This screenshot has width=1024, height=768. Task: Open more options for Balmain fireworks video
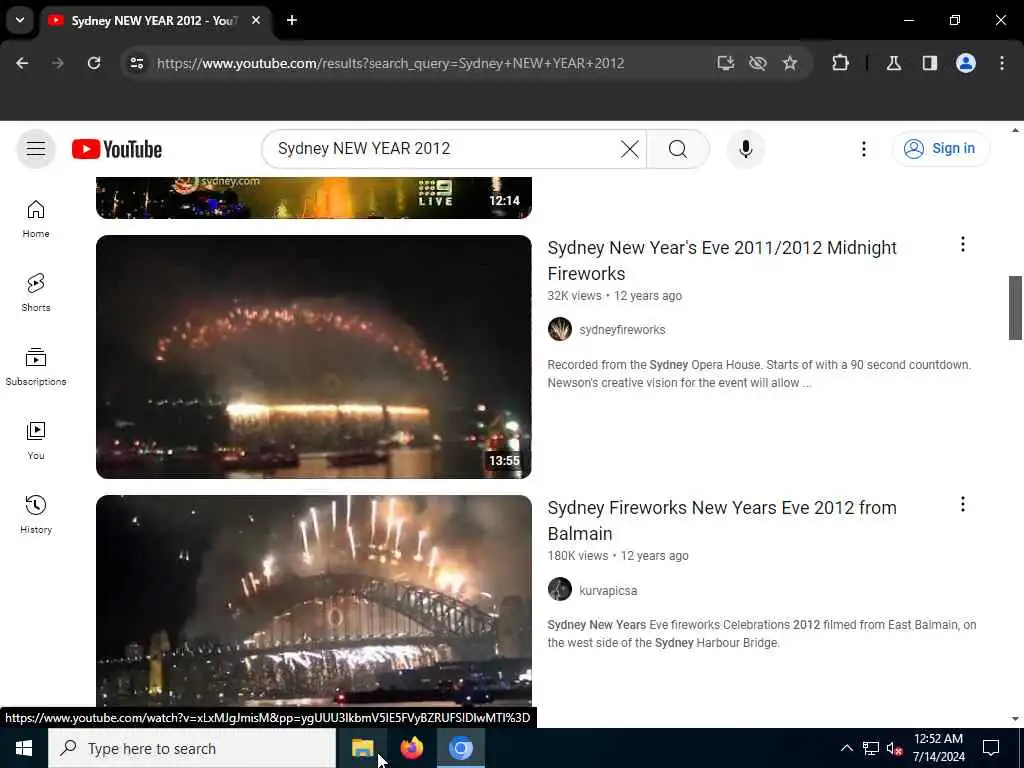click(962, 504)
